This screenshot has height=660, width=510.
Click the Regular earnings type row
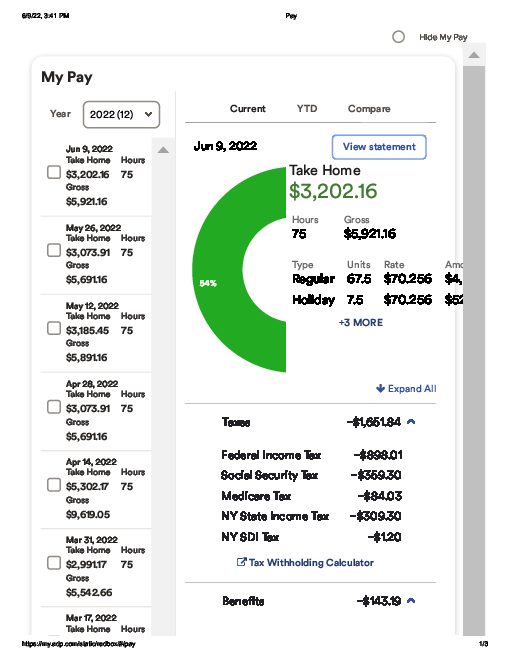pos(377,279)
